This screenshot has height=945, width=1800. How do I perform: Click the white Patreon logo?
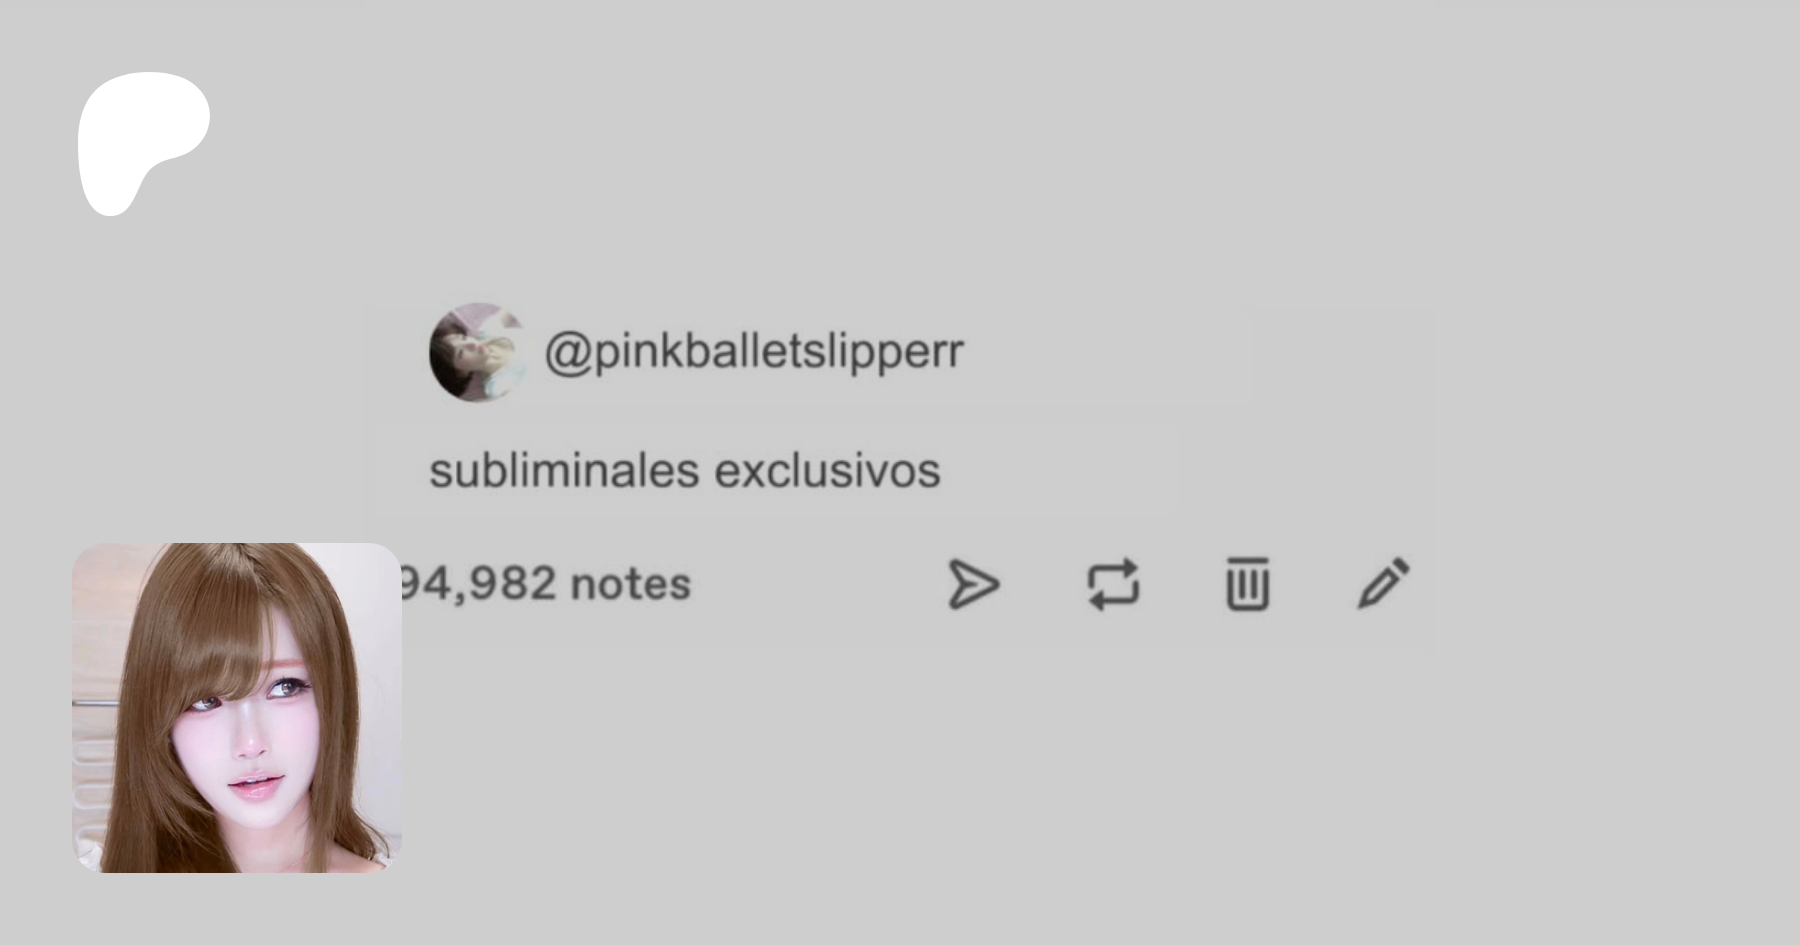(x=144, y=143)
